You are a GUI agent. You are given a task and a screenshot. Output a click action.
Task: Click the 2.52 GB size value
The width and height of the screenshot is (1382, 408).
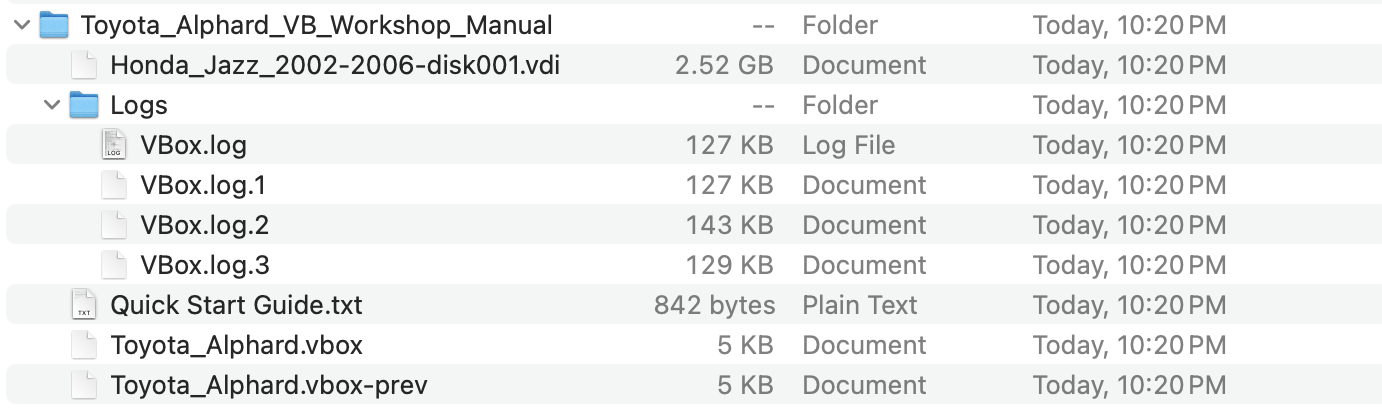tap(724, 65)
